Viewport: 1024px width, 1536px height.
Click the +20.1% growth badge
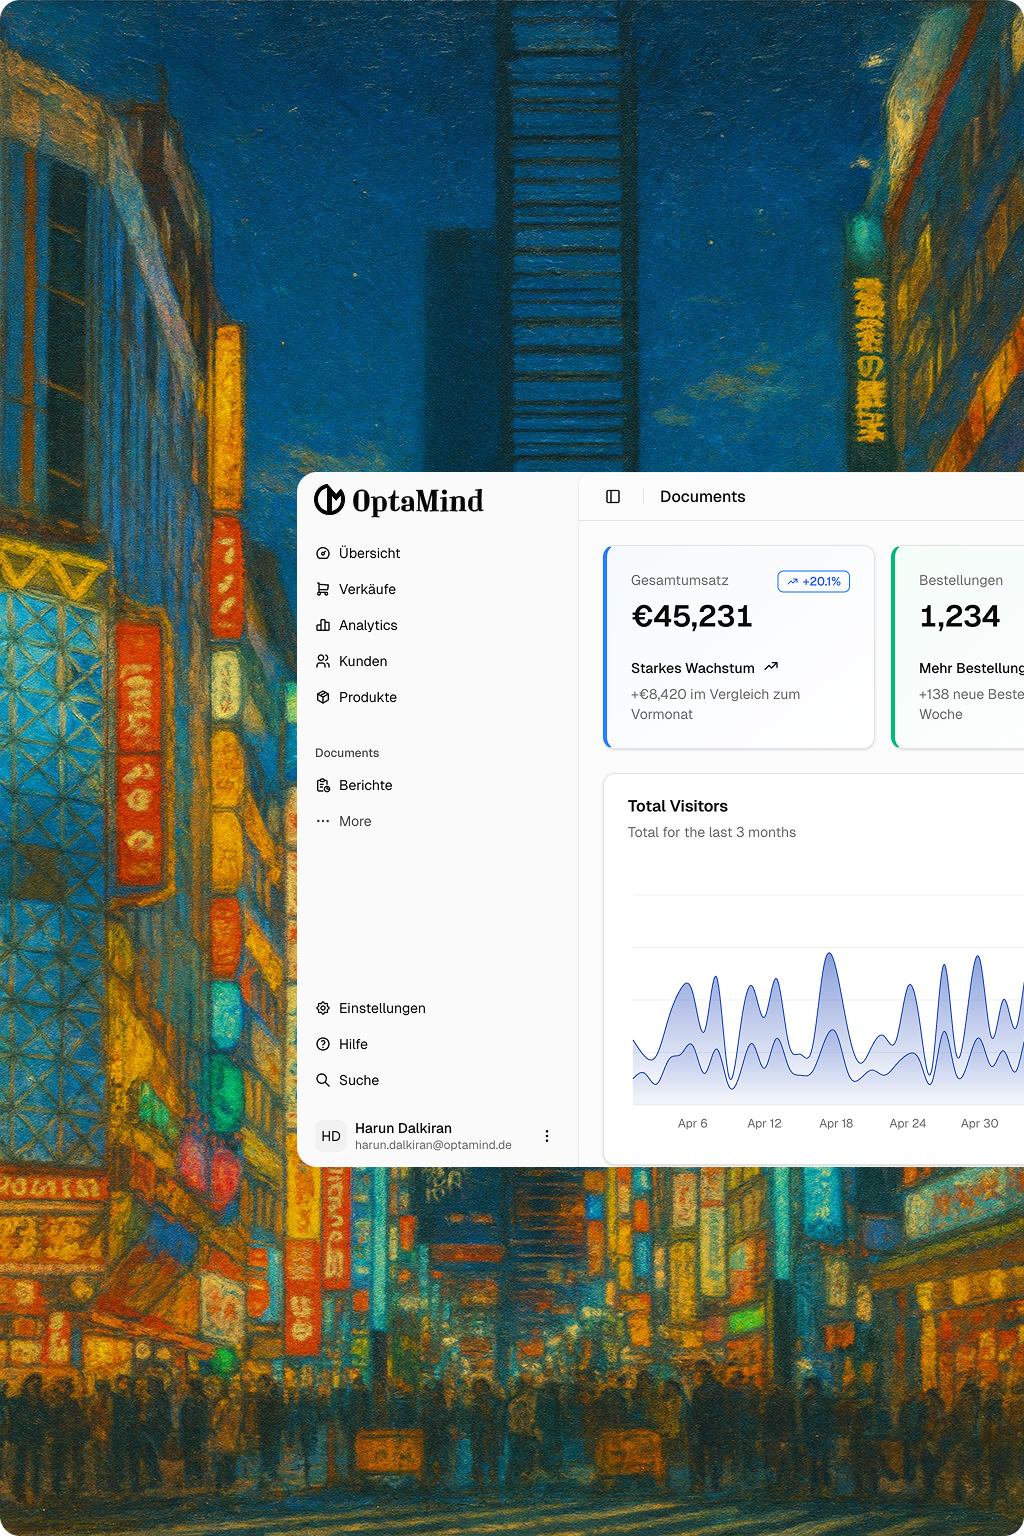[x=813, y=581]
